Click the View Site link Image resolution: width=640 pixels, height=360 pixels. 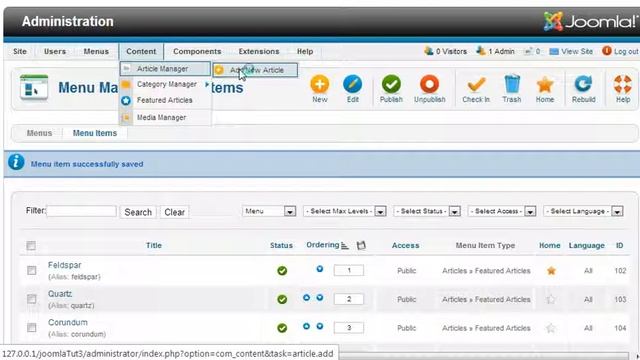[x=571, y=51]
